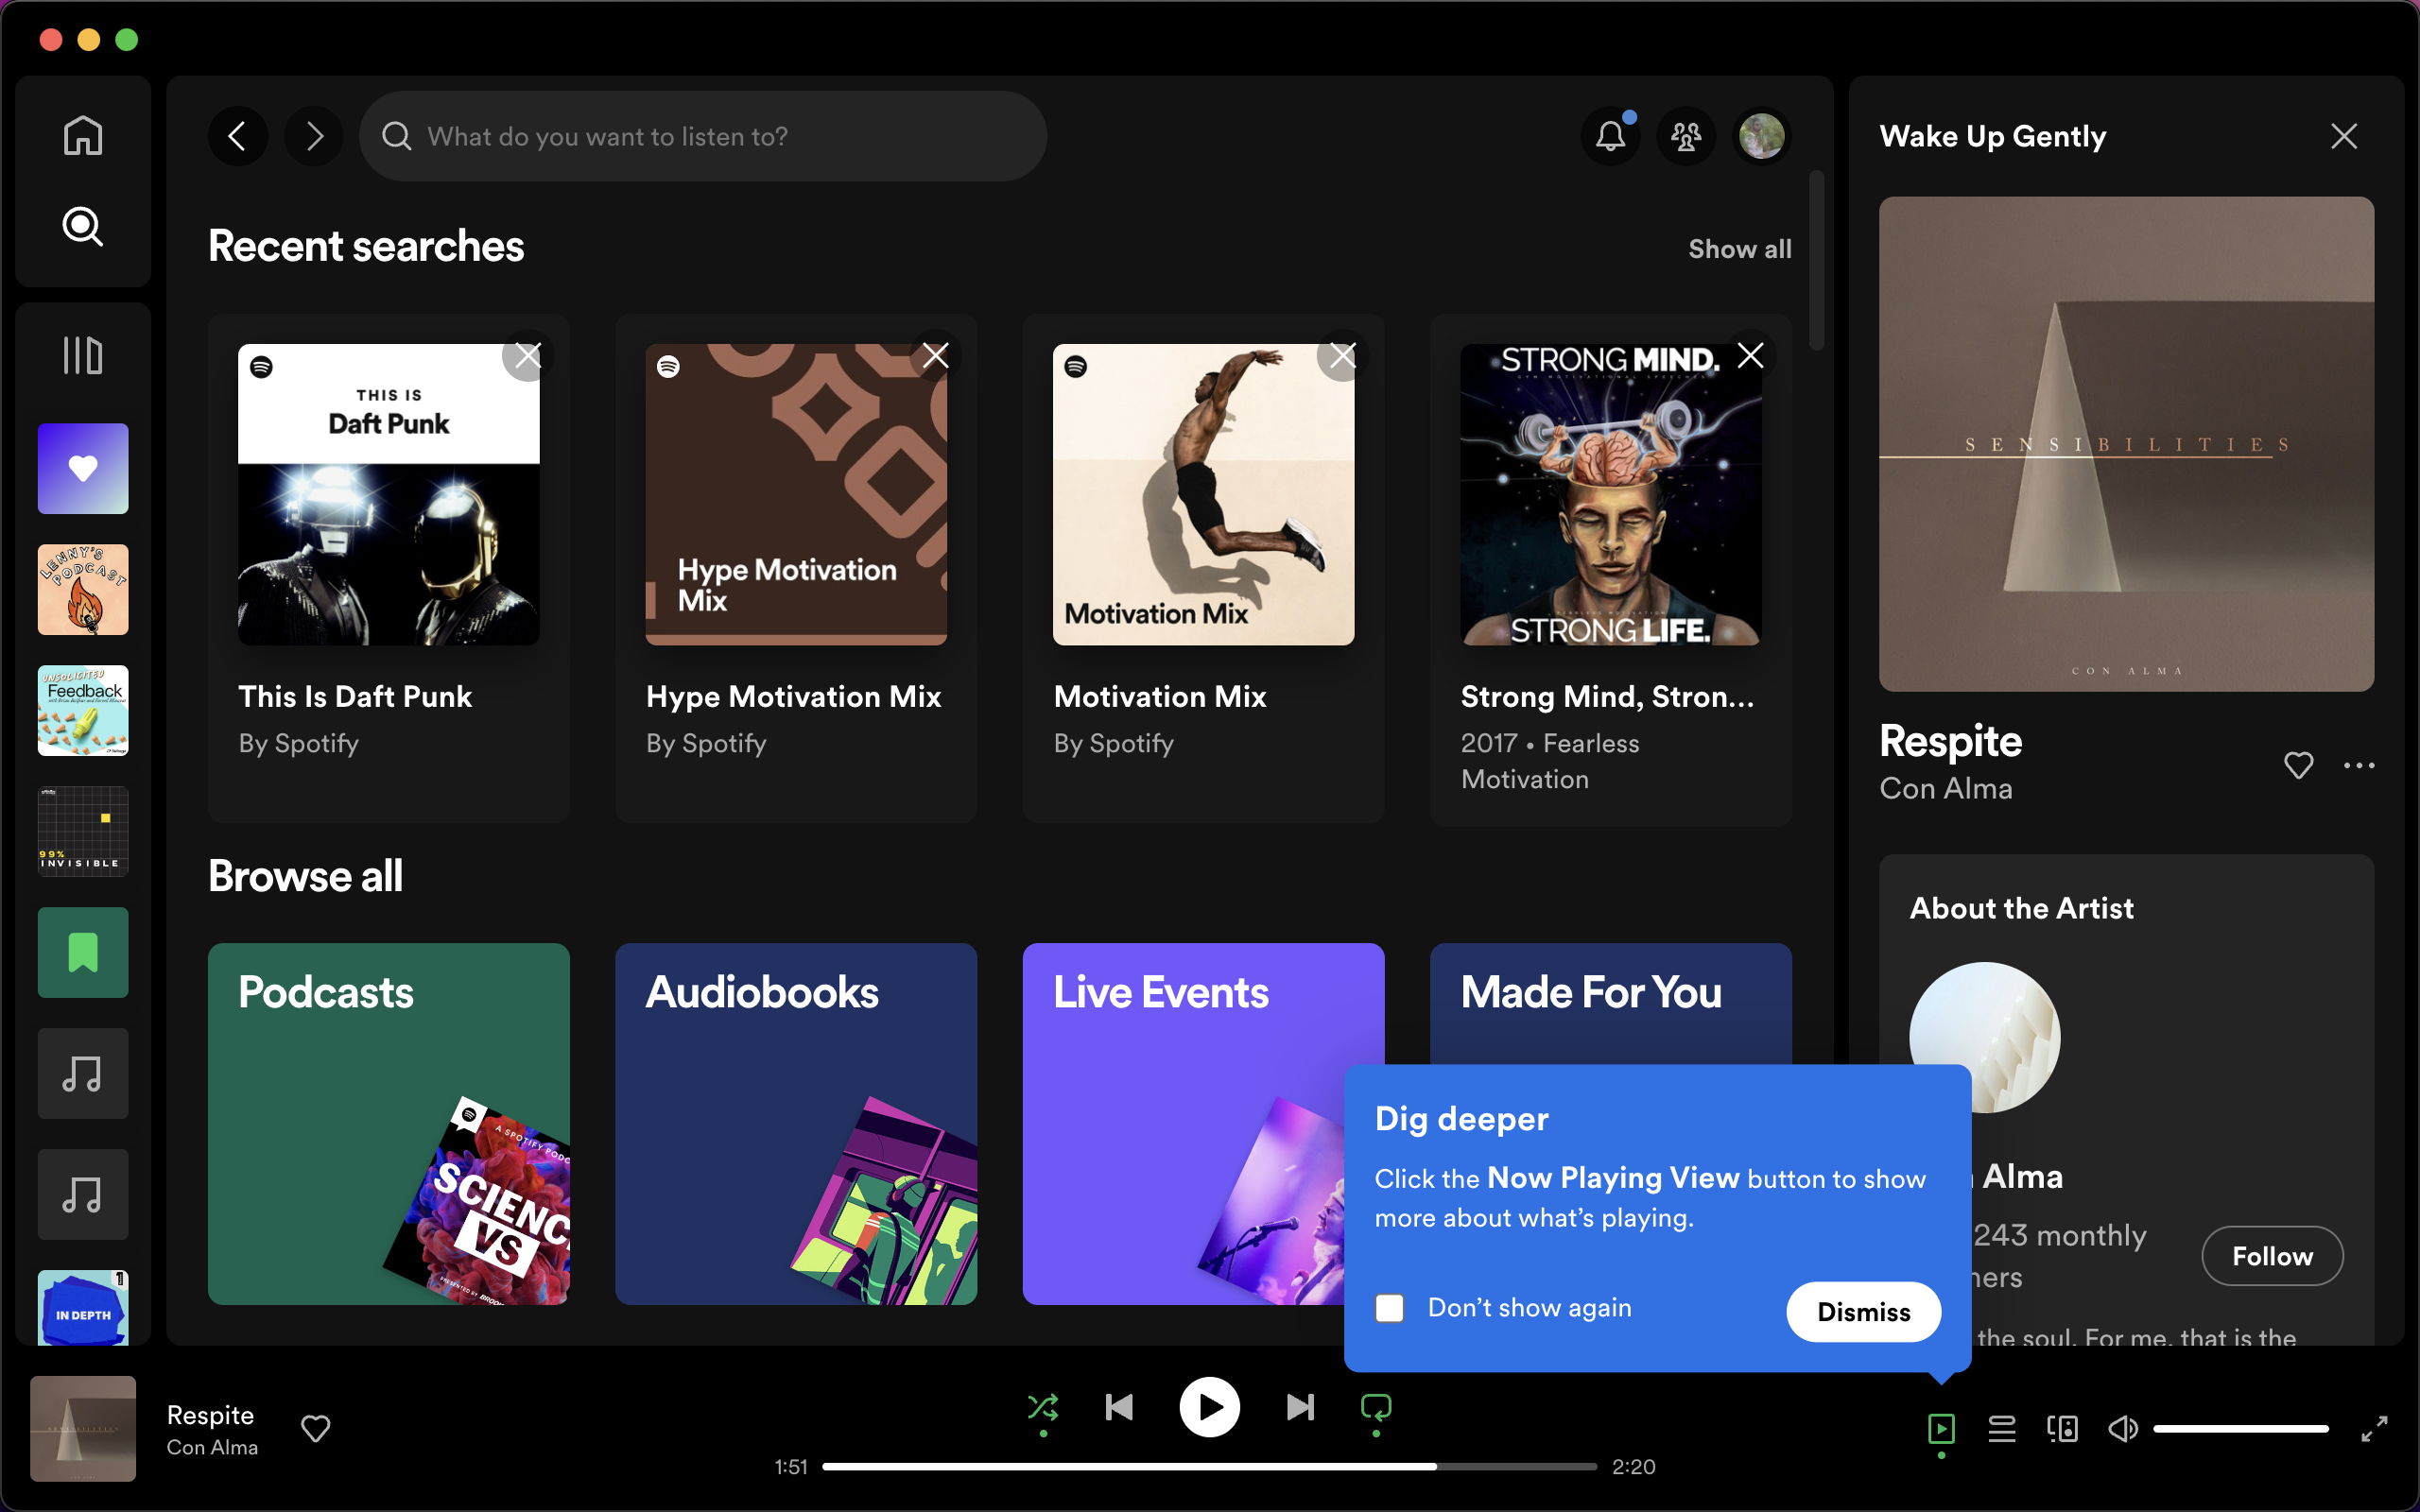Open the play queue
Image resolution: width=2420 pixels, height=1512 pixels.
[2002, 1429]
